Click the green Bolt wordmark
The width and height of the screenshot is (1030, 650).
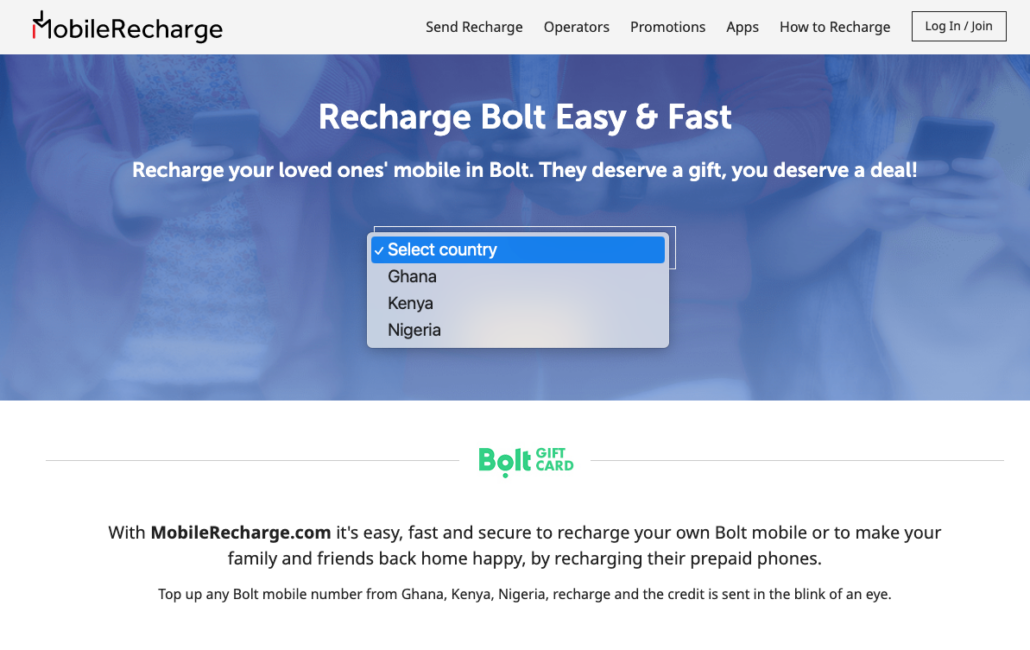pos(504,462)
